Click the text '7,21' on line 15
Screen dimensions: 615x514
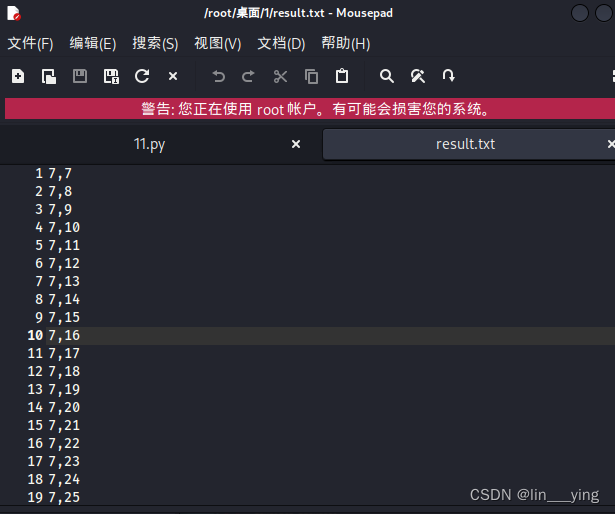coord(64,426)
